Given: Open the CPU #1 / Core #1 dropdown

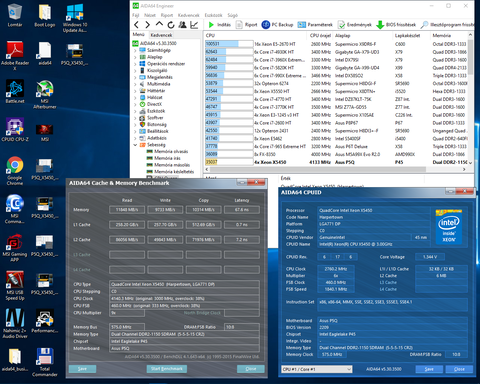Looking at the screenshot, I should (316, 369).
